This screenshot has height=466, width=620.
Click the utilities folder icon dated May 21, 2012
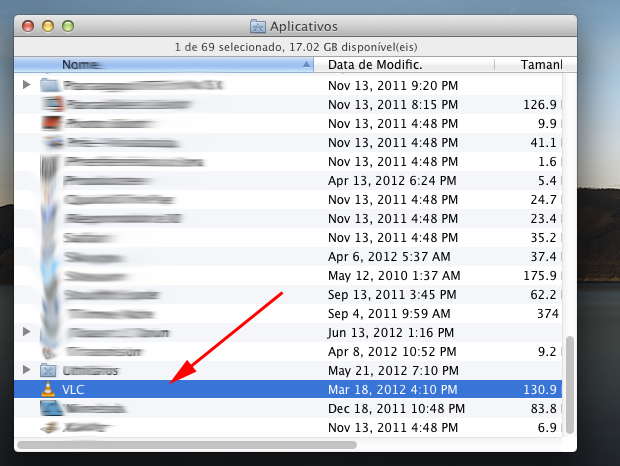coord(48,370)
